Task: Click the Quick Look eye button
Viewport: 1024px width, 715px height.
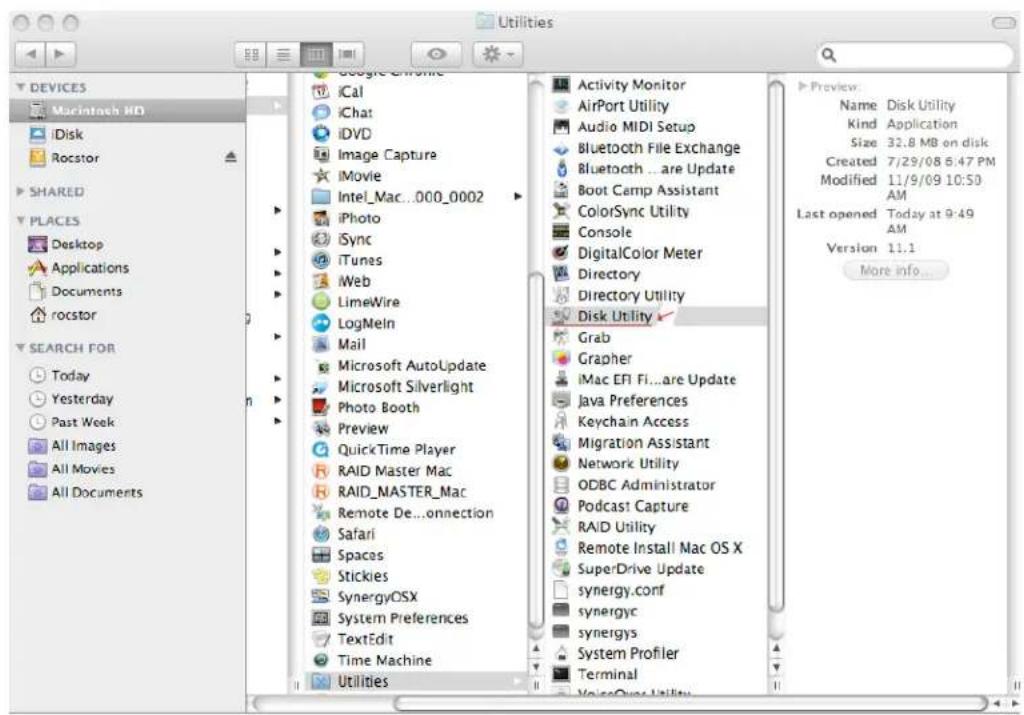Action: 436,55
